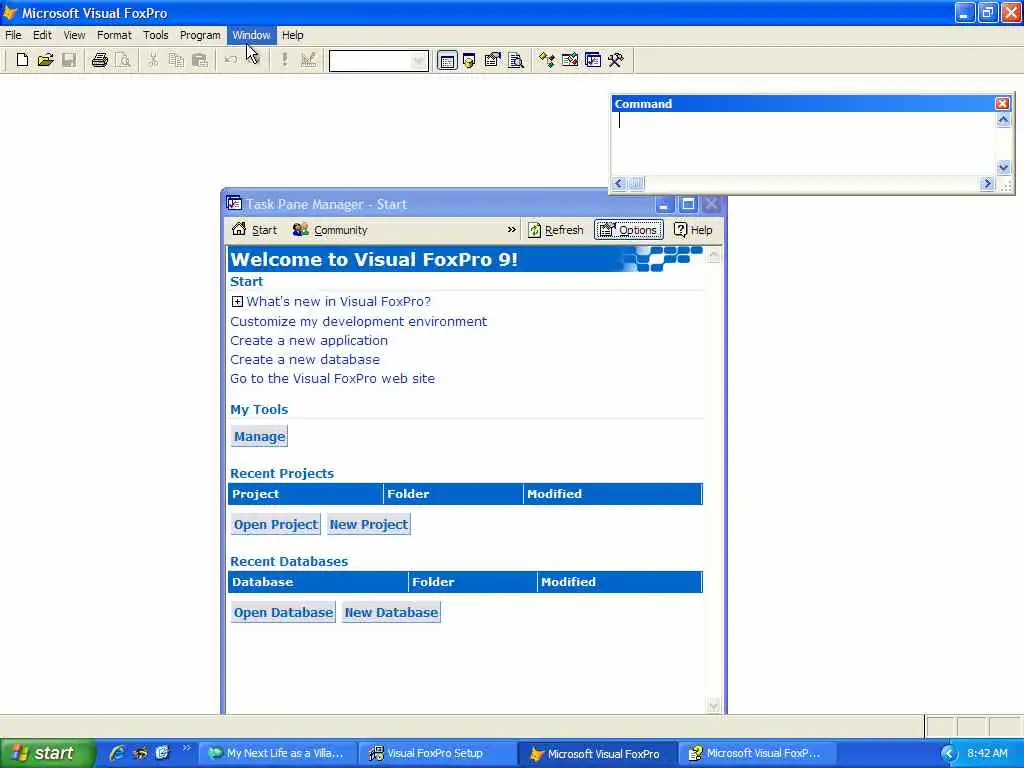
Task: Click the Database column header
Action: [x=318, y=582]
